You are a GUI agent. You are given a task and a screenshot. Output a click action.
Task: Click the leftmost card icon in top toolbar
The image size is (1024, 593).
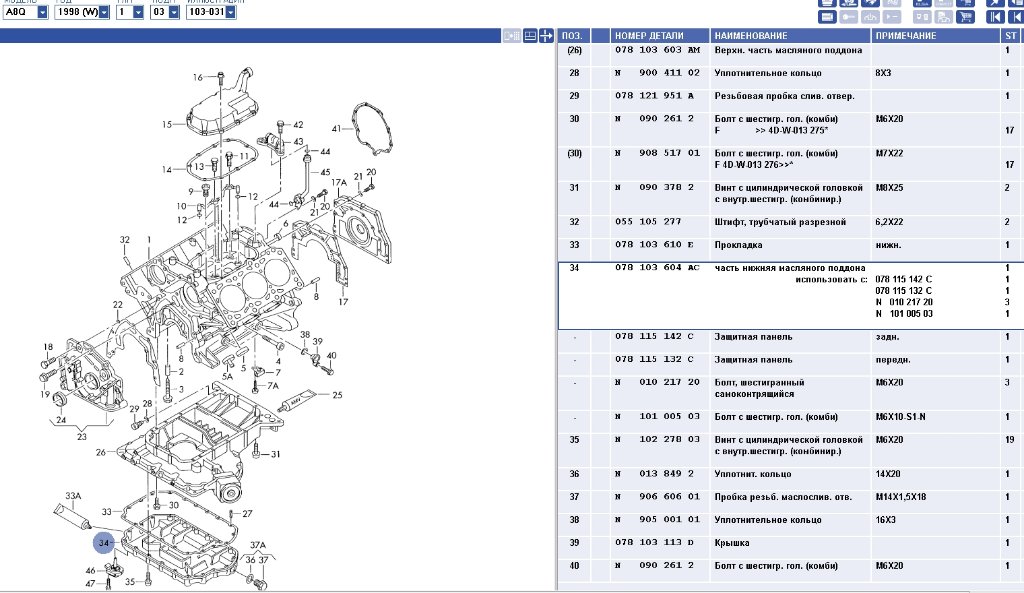[828, 17]
